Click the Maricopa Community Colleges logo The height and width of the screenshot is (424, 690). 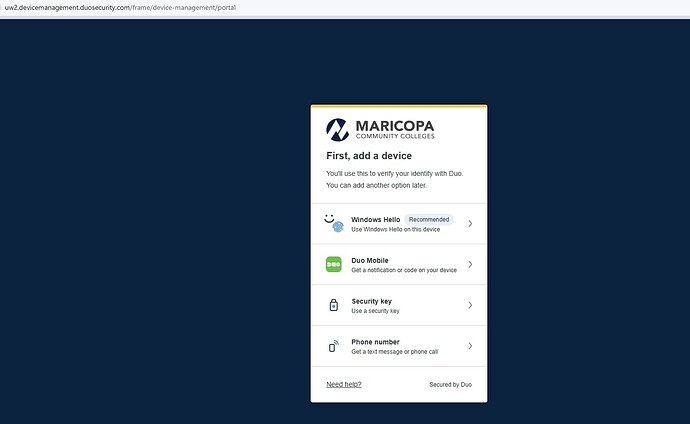pos(380,130)
